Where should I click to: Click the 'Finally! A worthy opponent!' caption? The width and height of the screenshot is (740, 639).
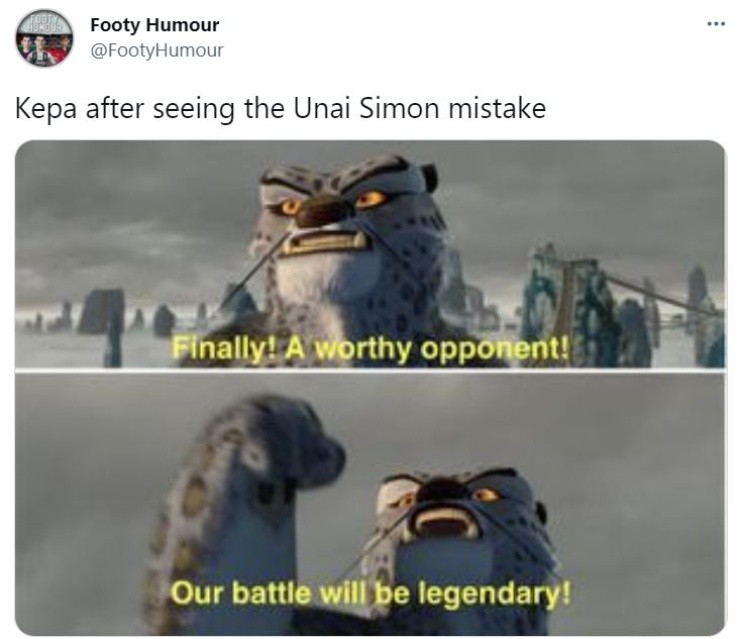[370, 350]
